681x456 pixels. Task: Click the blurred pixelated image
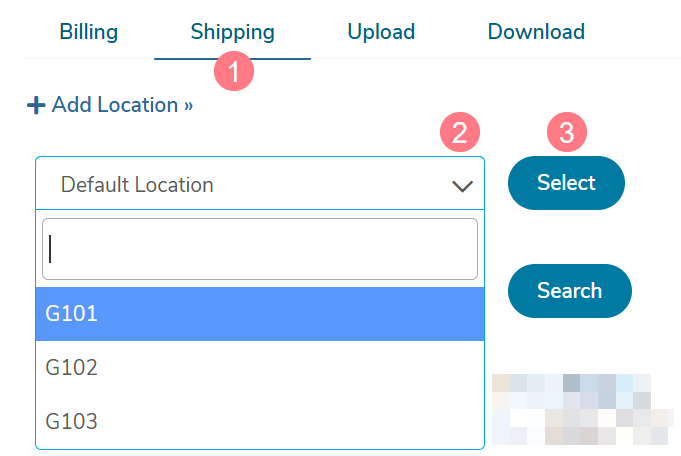click(582, 410)
